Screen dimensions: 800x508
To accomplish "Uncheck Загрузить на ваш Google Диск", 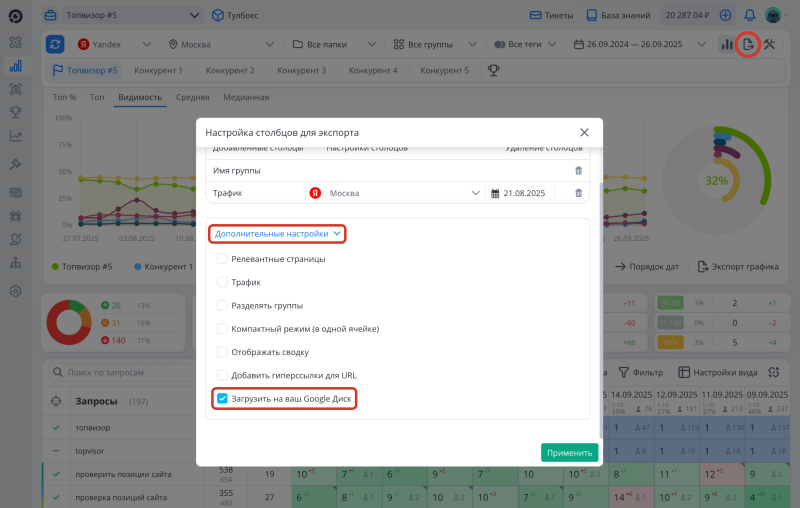I will [222, 398].
